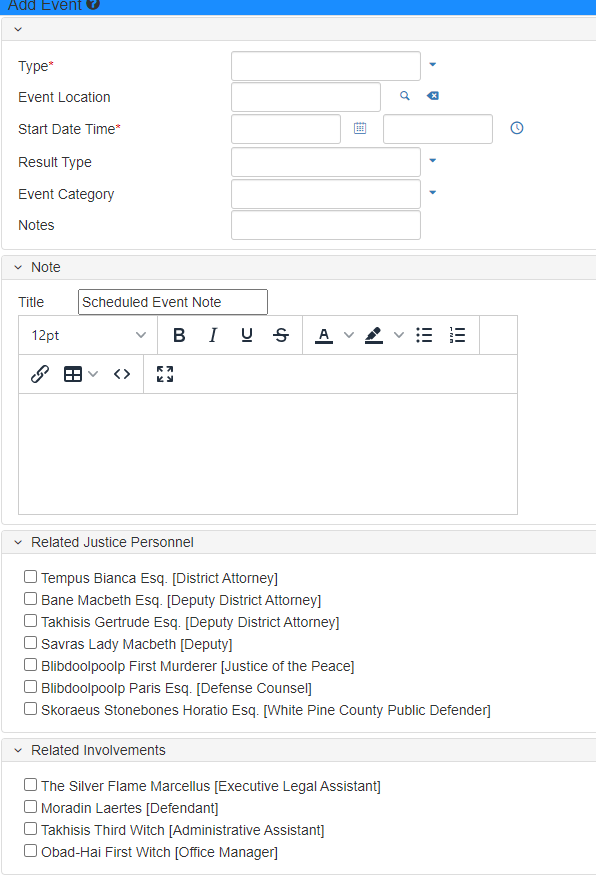The width and height of the screenshot is (596, 880).
Task: Click the Start Date input field
Action: tap(286, 129)
